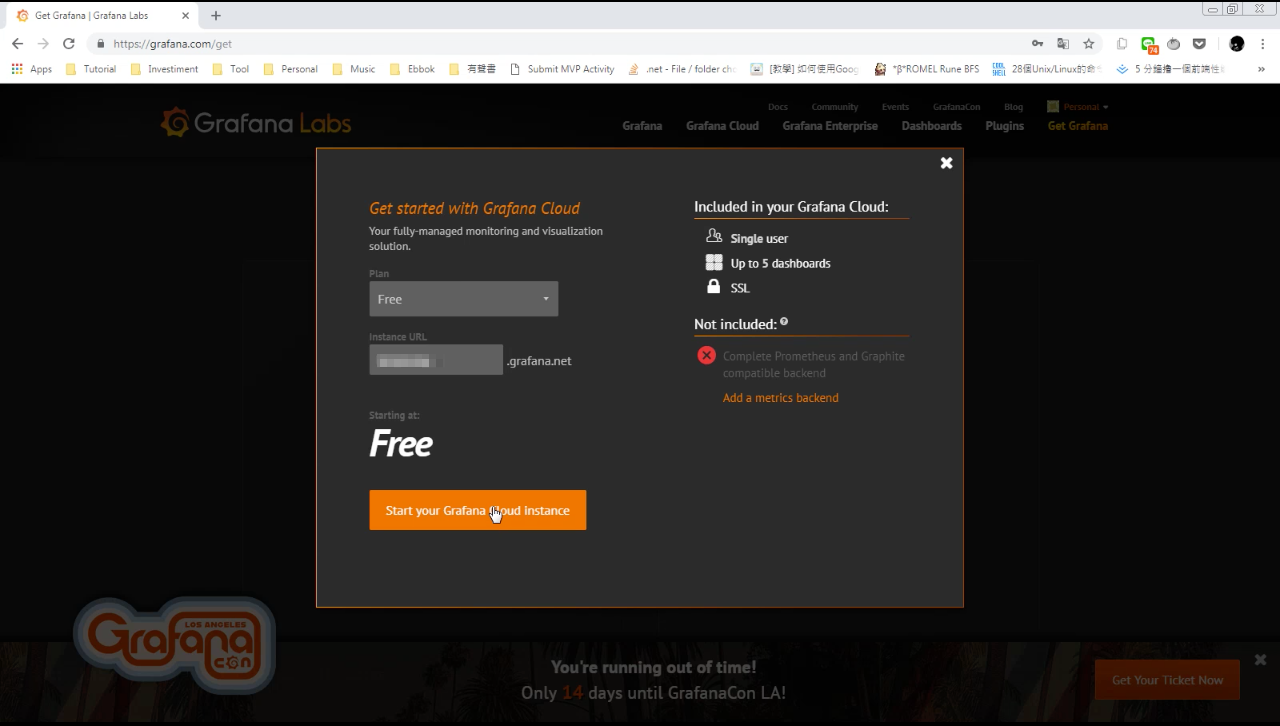Open the 28 Unix/Linux bookmark
The width and height of the screenshot is (1280, 726).
[1047, 69]
